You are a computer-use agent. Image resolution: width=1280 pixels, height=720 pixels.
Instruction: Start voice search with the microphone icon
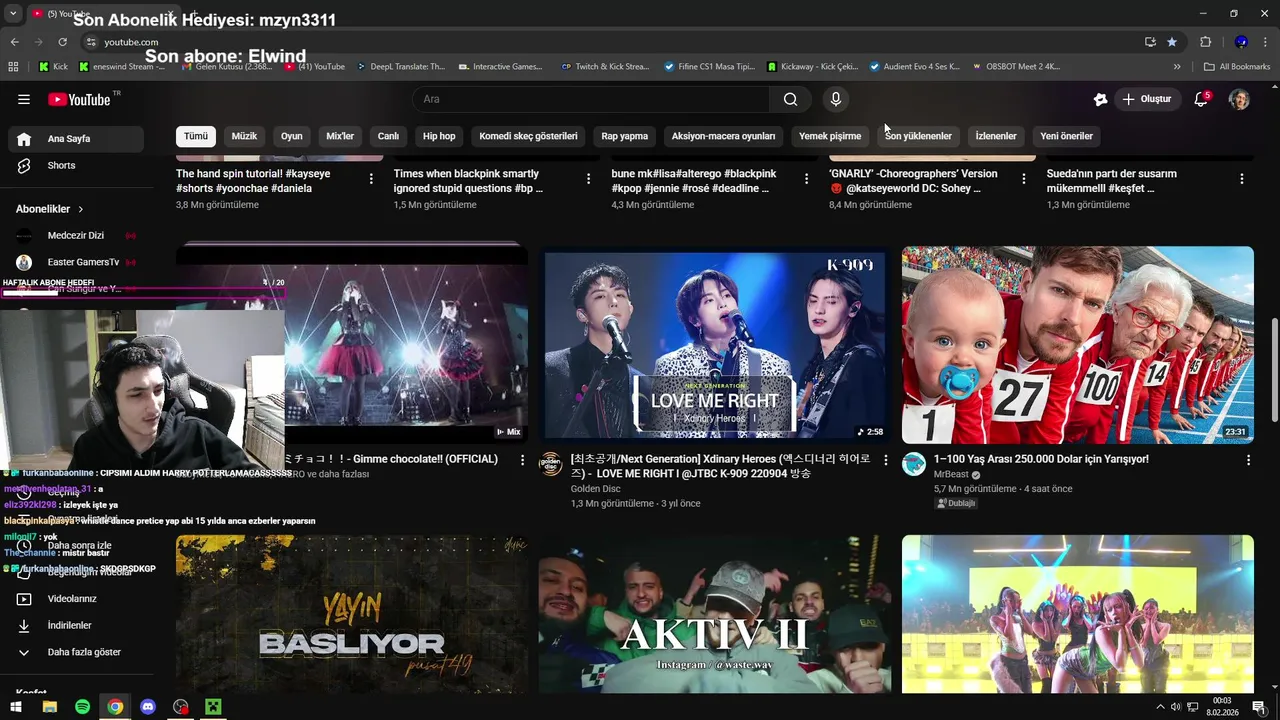click(x=836, y=99)
